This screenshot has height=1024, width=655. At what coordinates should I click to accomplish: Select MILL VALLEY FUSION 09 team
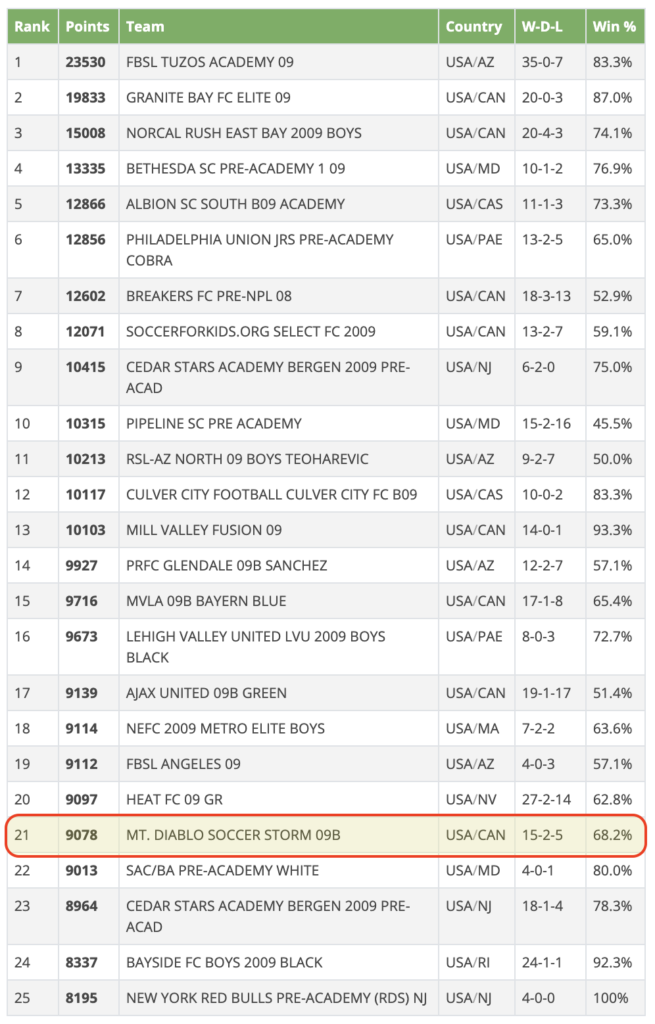click(x=204, y=530)
